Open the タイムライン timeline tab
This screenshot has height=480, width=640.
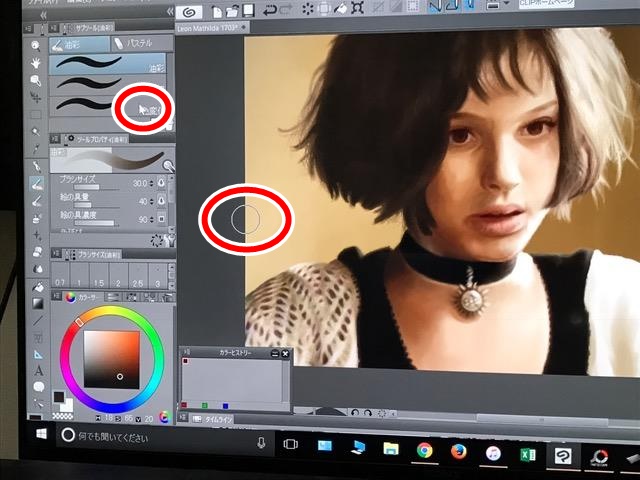[x=212, y=419]
